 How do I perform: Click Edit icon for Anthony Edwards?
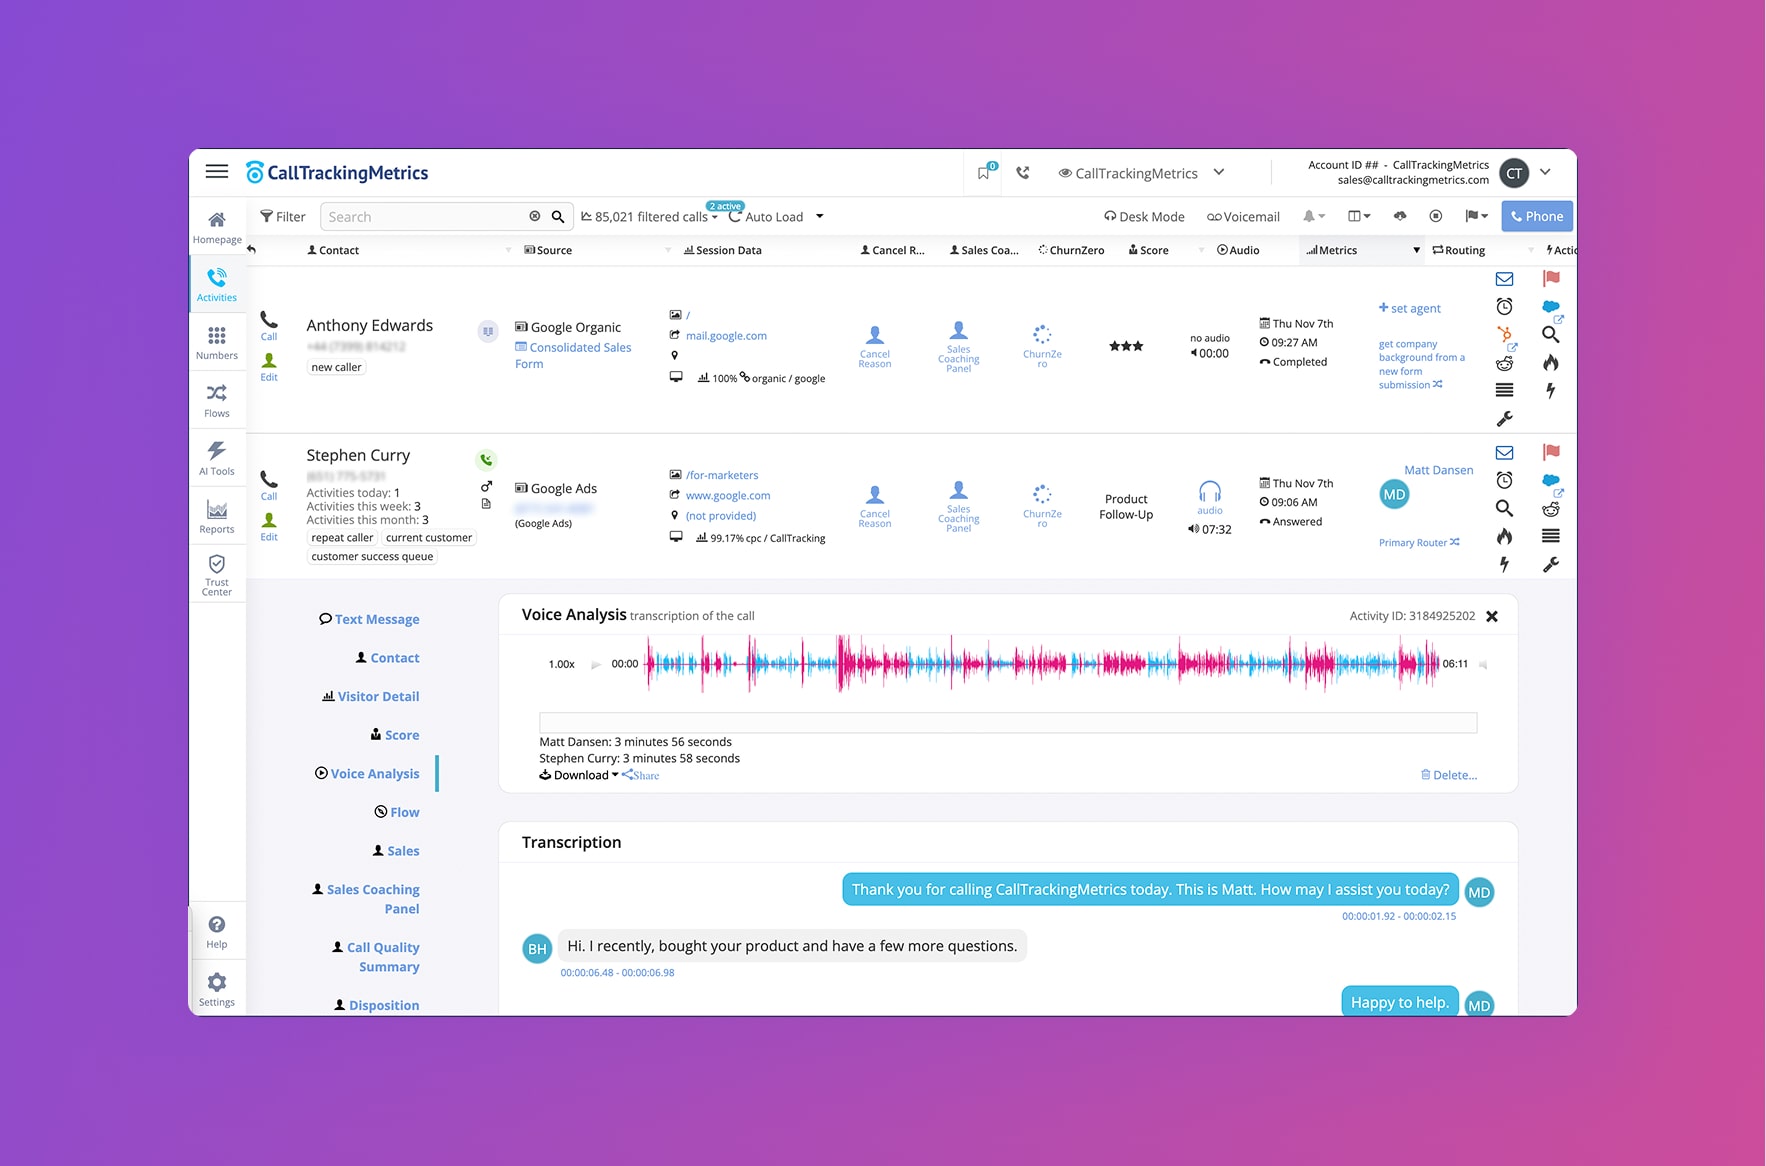point(269,367)
